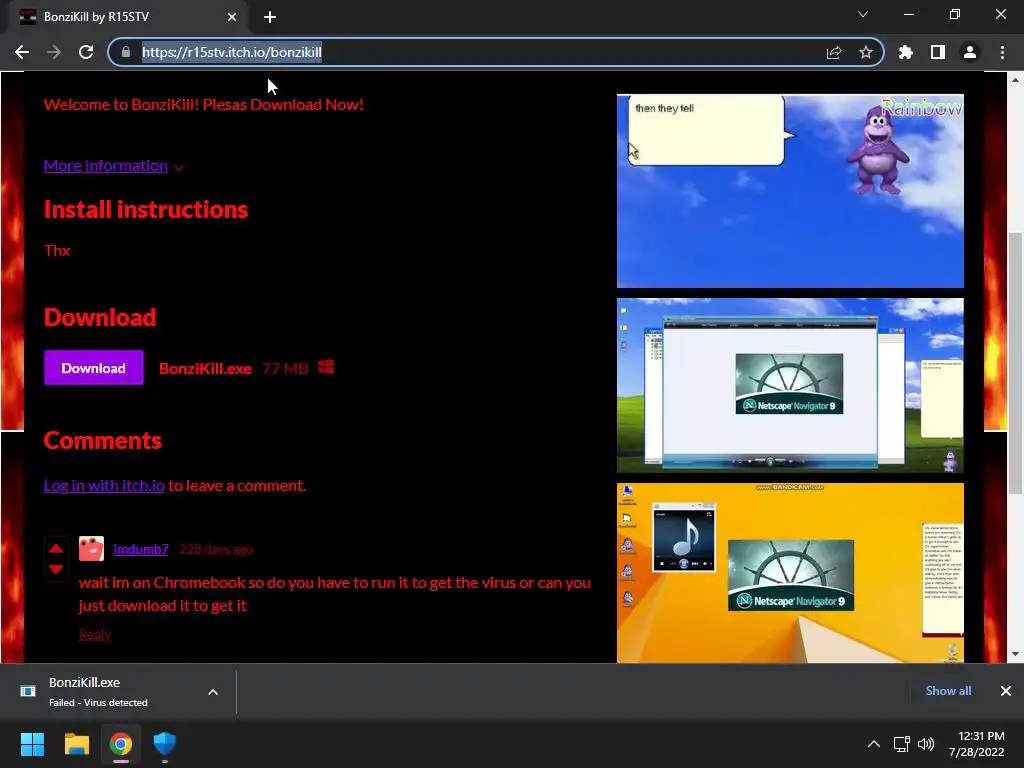Close the BonziKill by R15STV tab

232,17
